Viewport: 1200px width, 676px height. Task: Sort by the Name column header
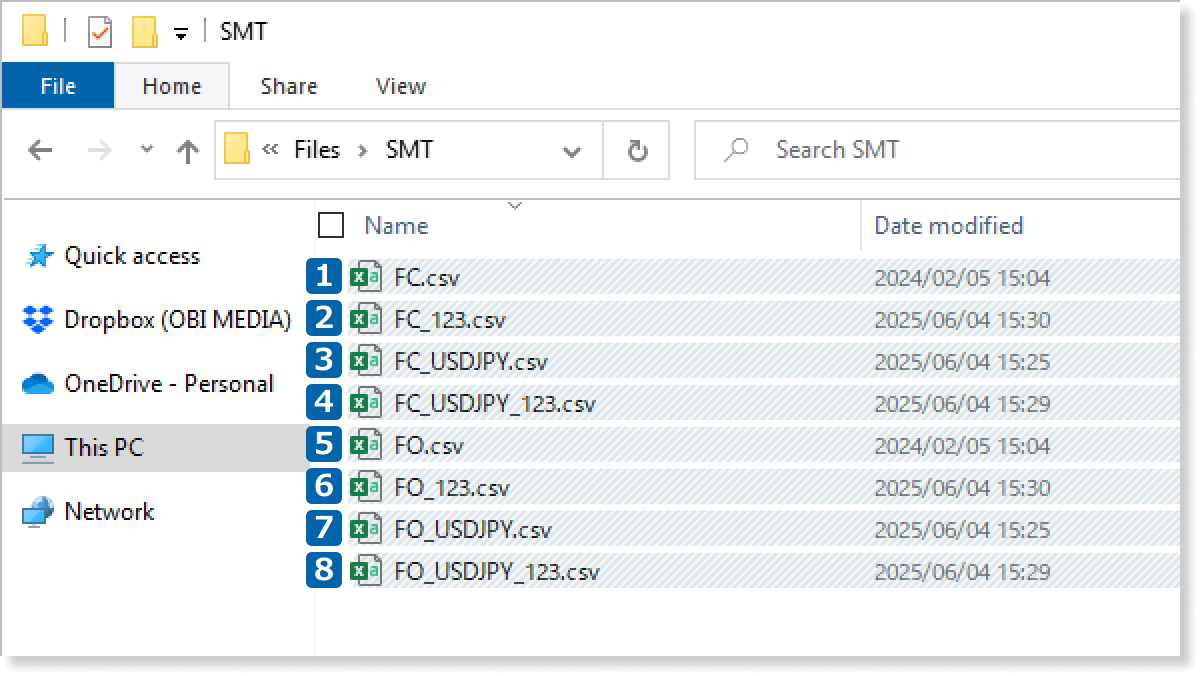pos(397,226)
